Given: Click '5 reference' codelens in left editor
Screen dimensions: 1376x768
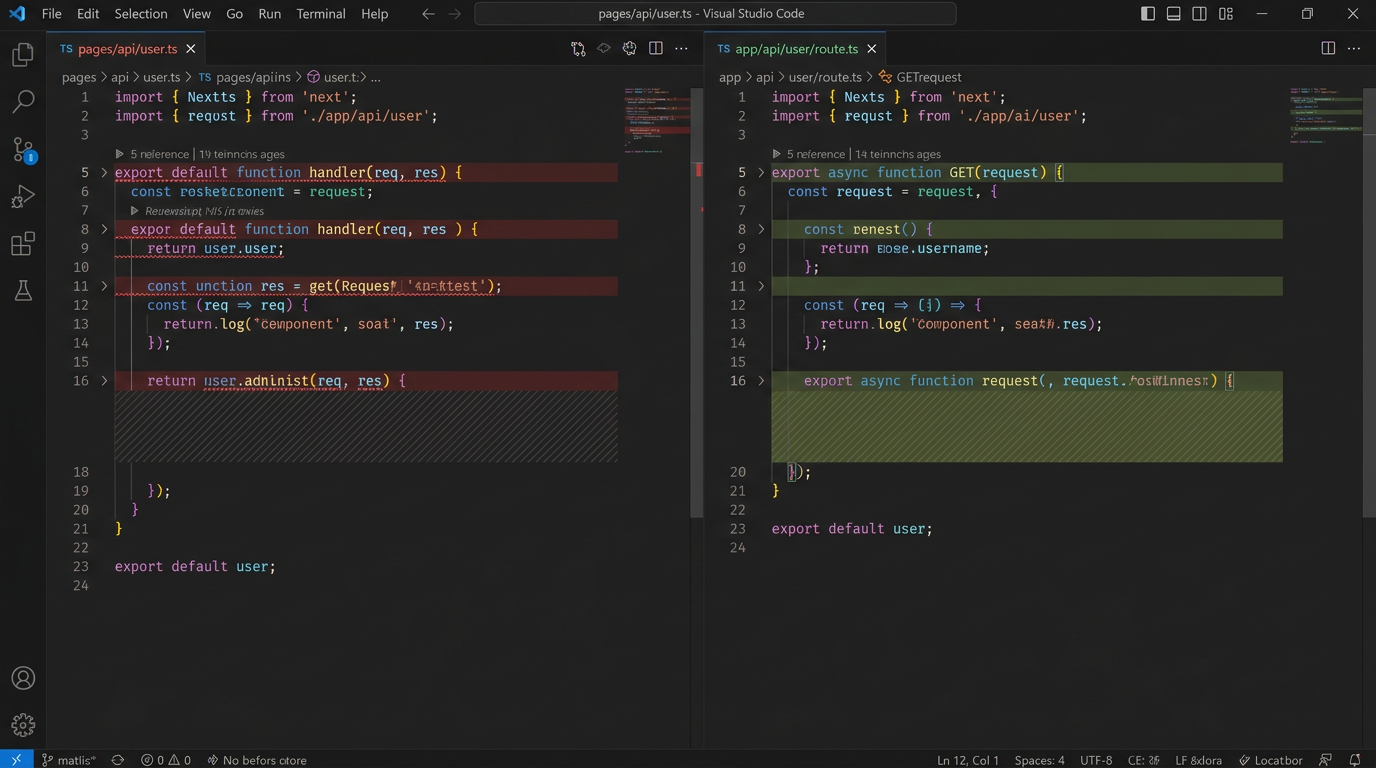Looking at the screenshot, I should point(159,154).
